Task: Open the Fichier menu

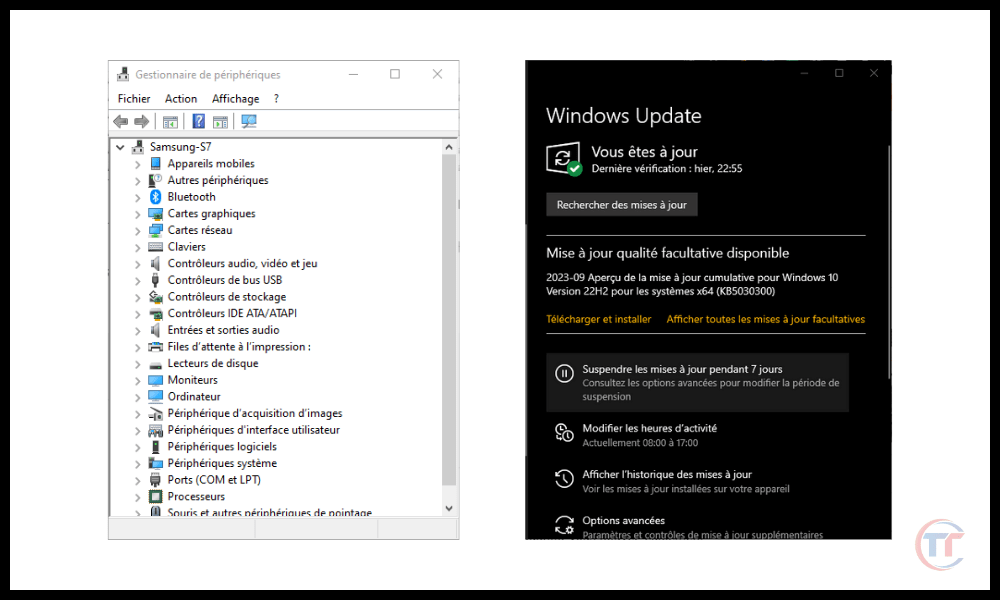Action: [134, 99]
